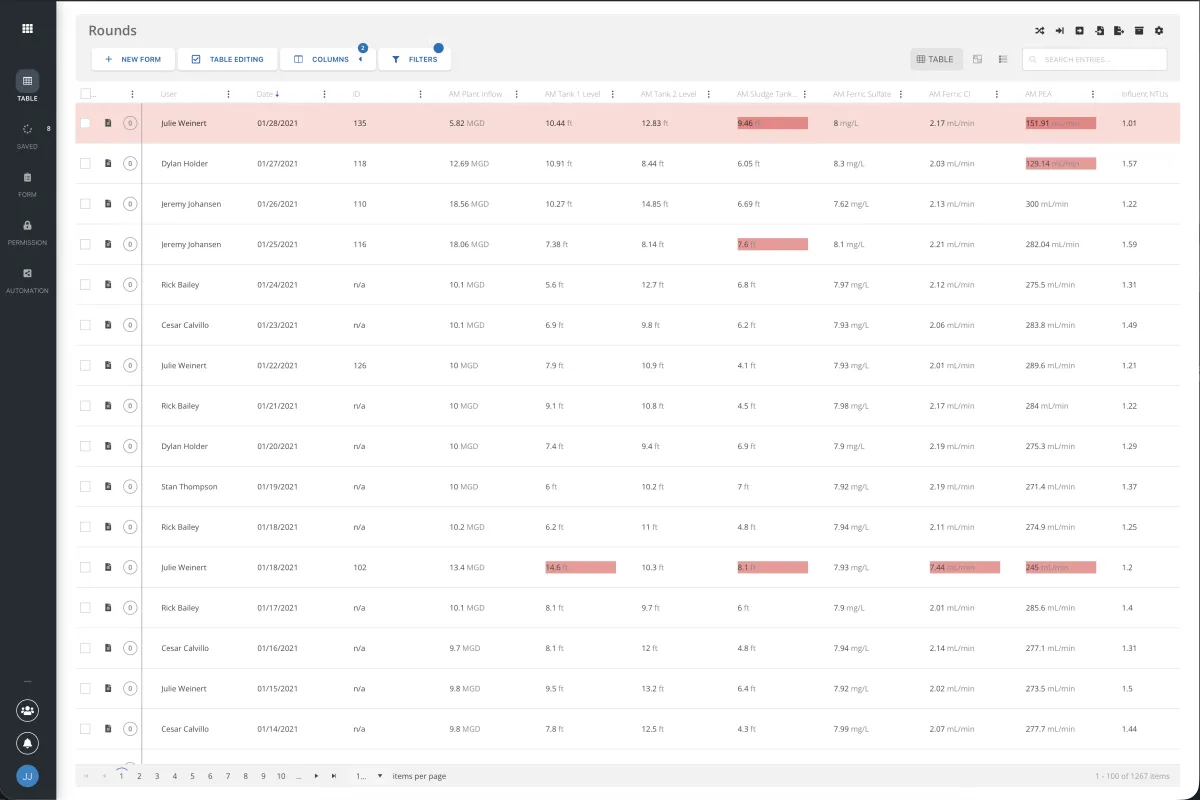Open the apps grid menu
This screenshot has height=800, width=1200.
(x=27, y=28)
